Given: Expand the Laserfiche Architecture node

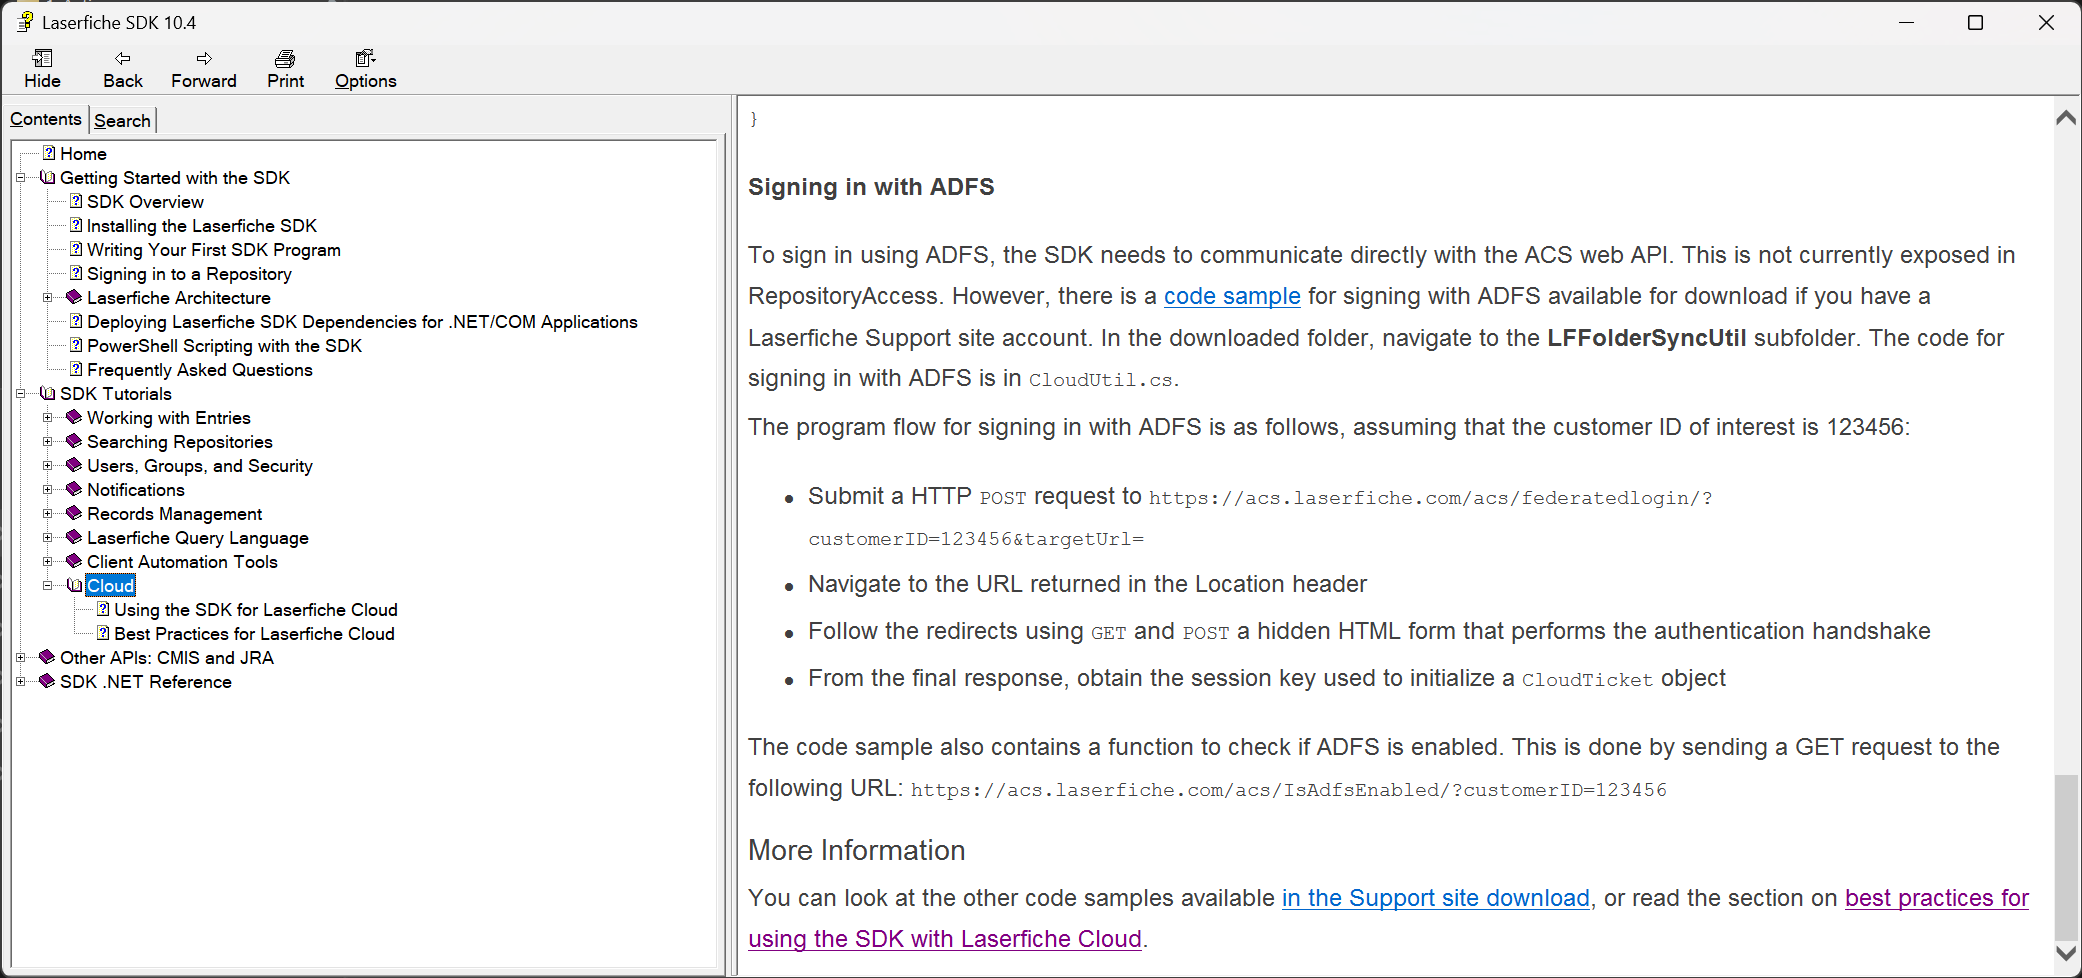Looking at the screenshot, I should tap(47, 298).
